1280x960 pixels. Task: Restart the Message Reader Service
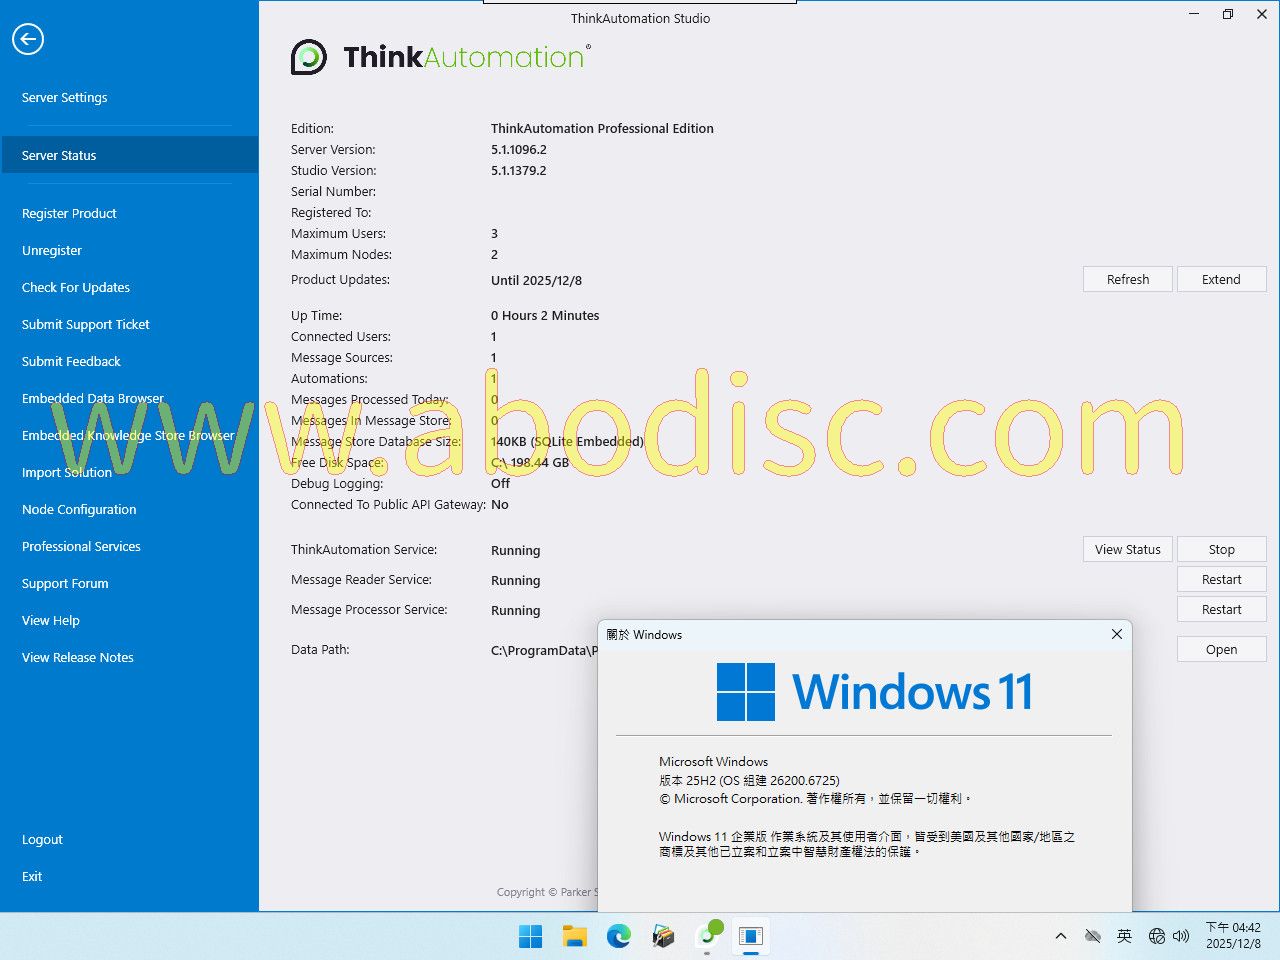tap(1221, 579)
